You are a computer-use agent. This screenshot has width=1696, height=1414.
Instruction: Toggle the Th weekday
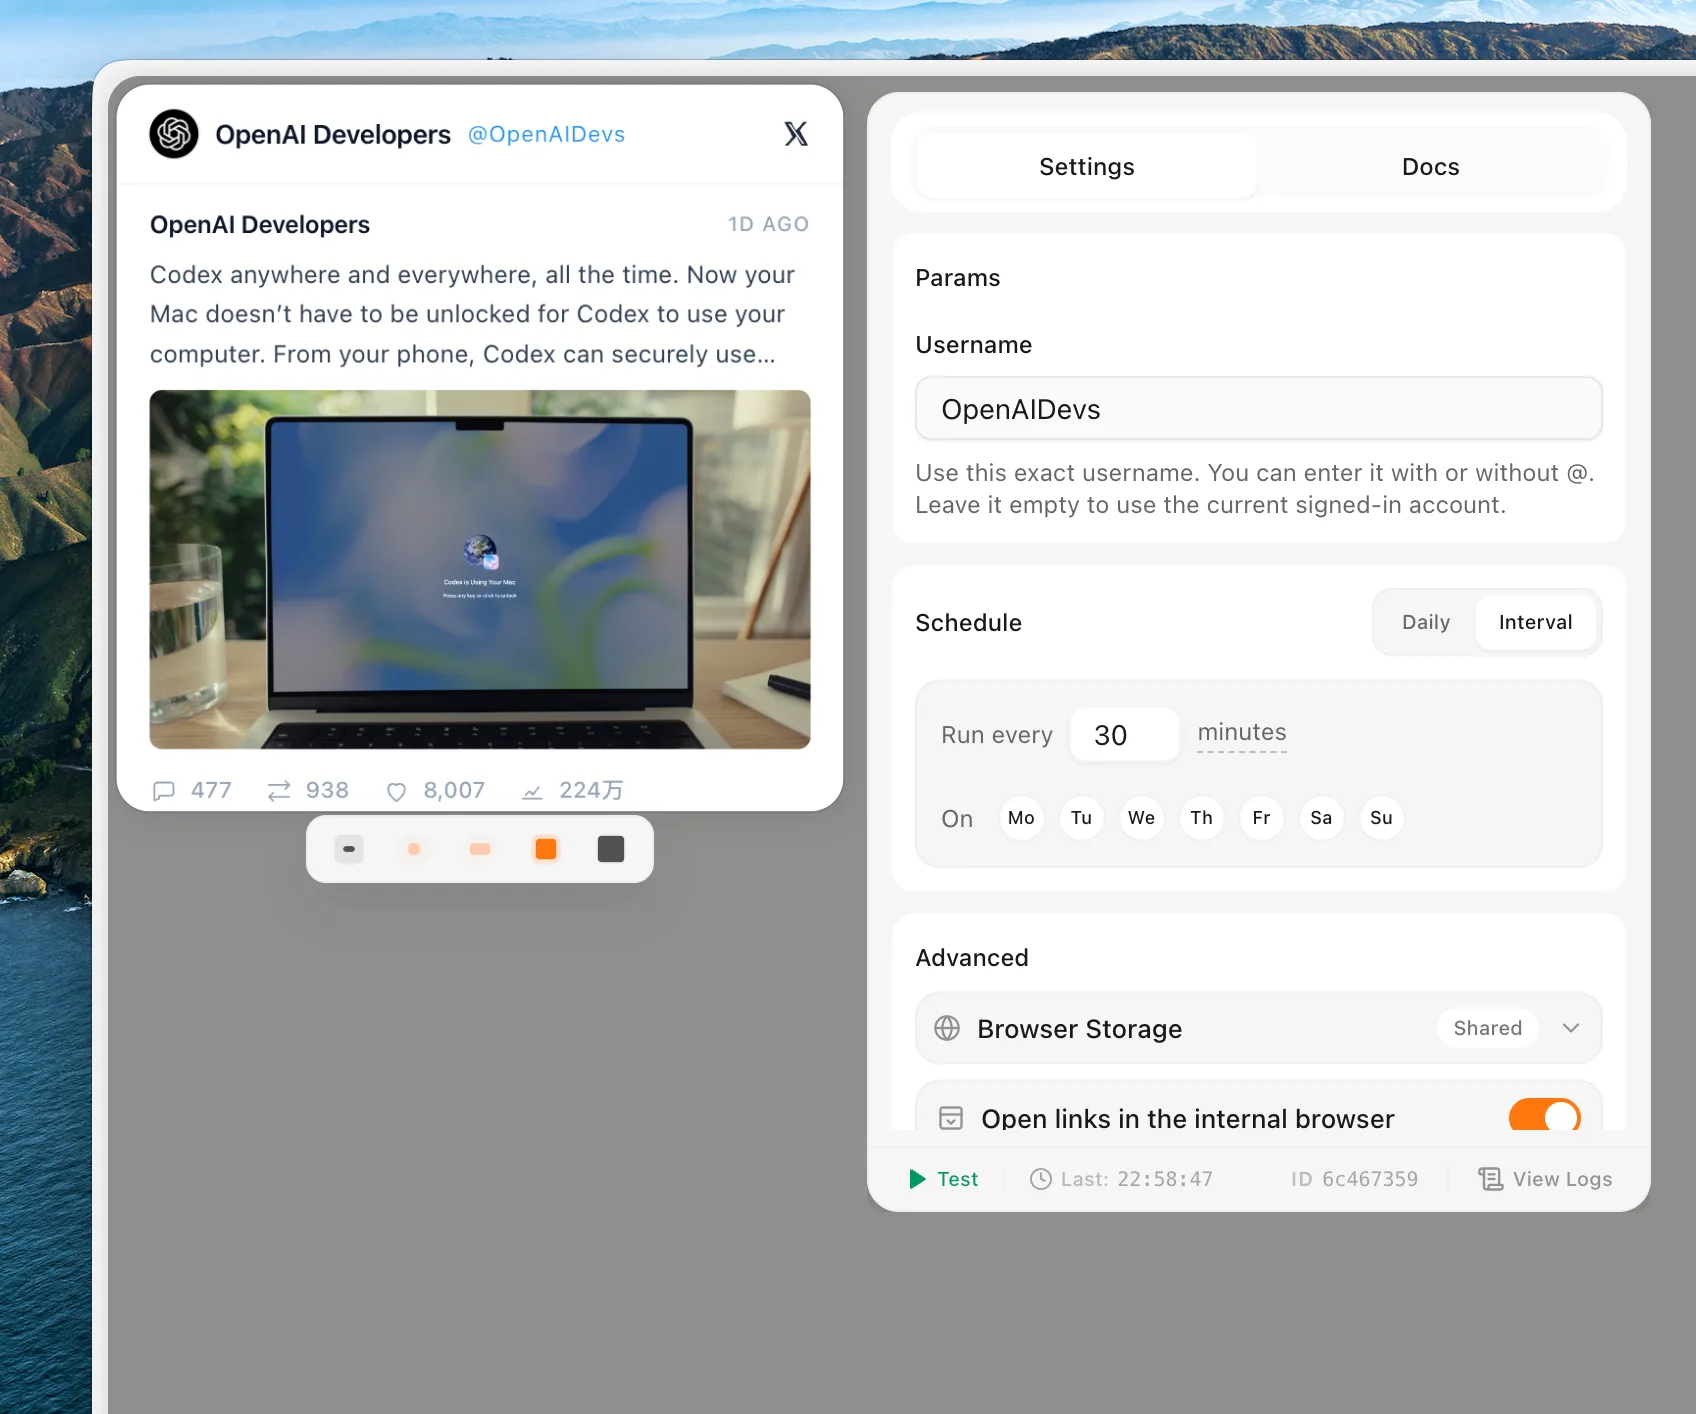(1201, 818)
